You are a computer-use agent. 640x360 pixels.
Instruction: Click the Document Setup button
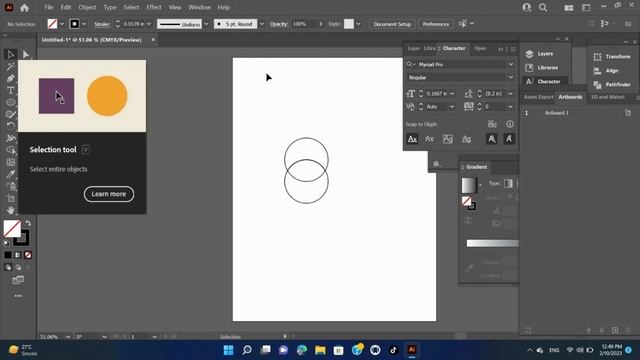pos(392,24)
